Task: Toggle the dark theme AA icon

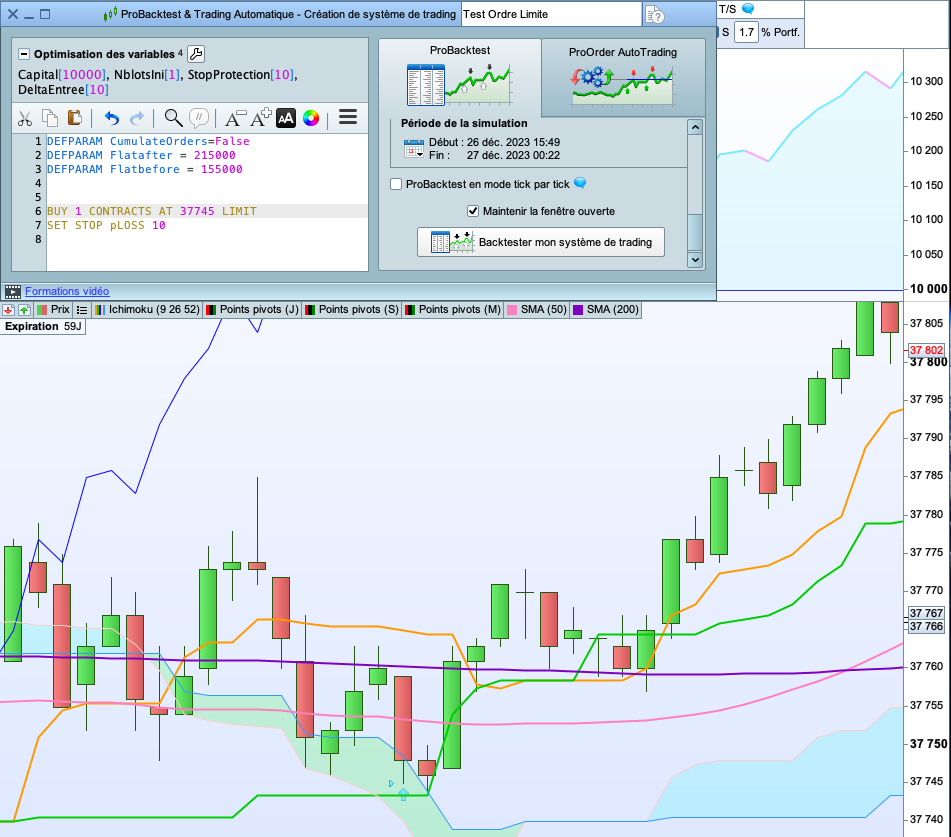Action: click(x=286, y=118)
